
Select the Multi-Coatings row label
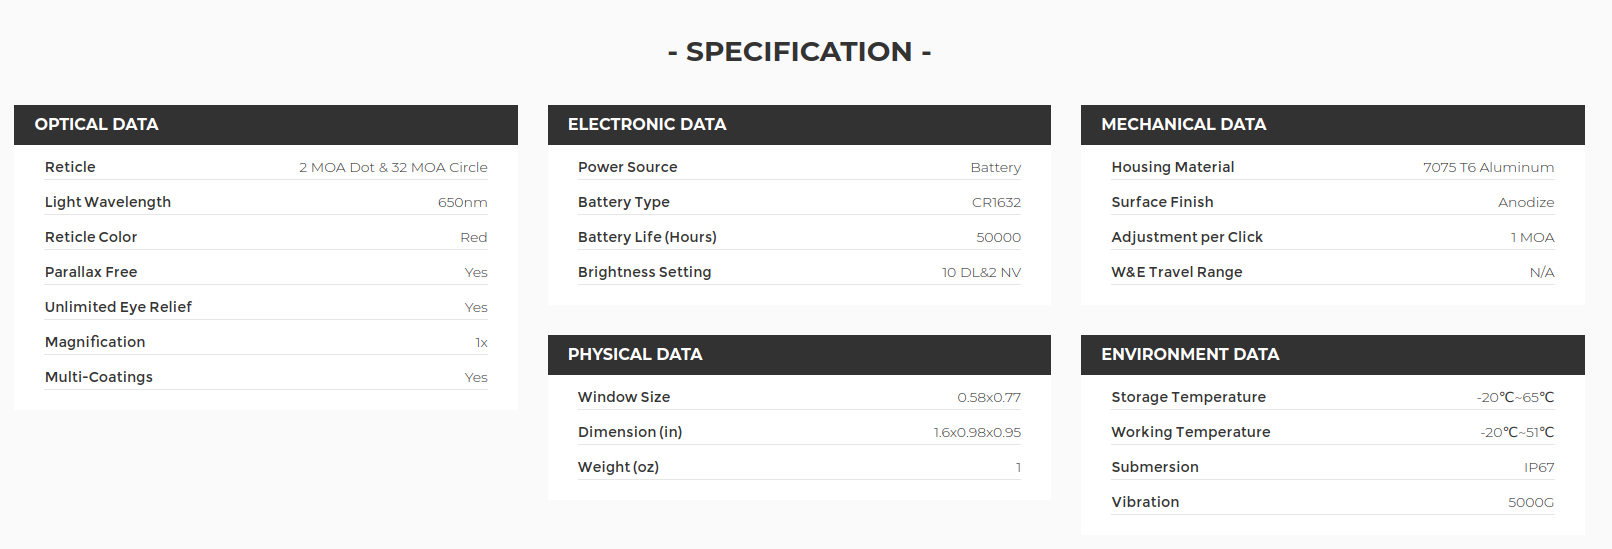tap(99, 377)
